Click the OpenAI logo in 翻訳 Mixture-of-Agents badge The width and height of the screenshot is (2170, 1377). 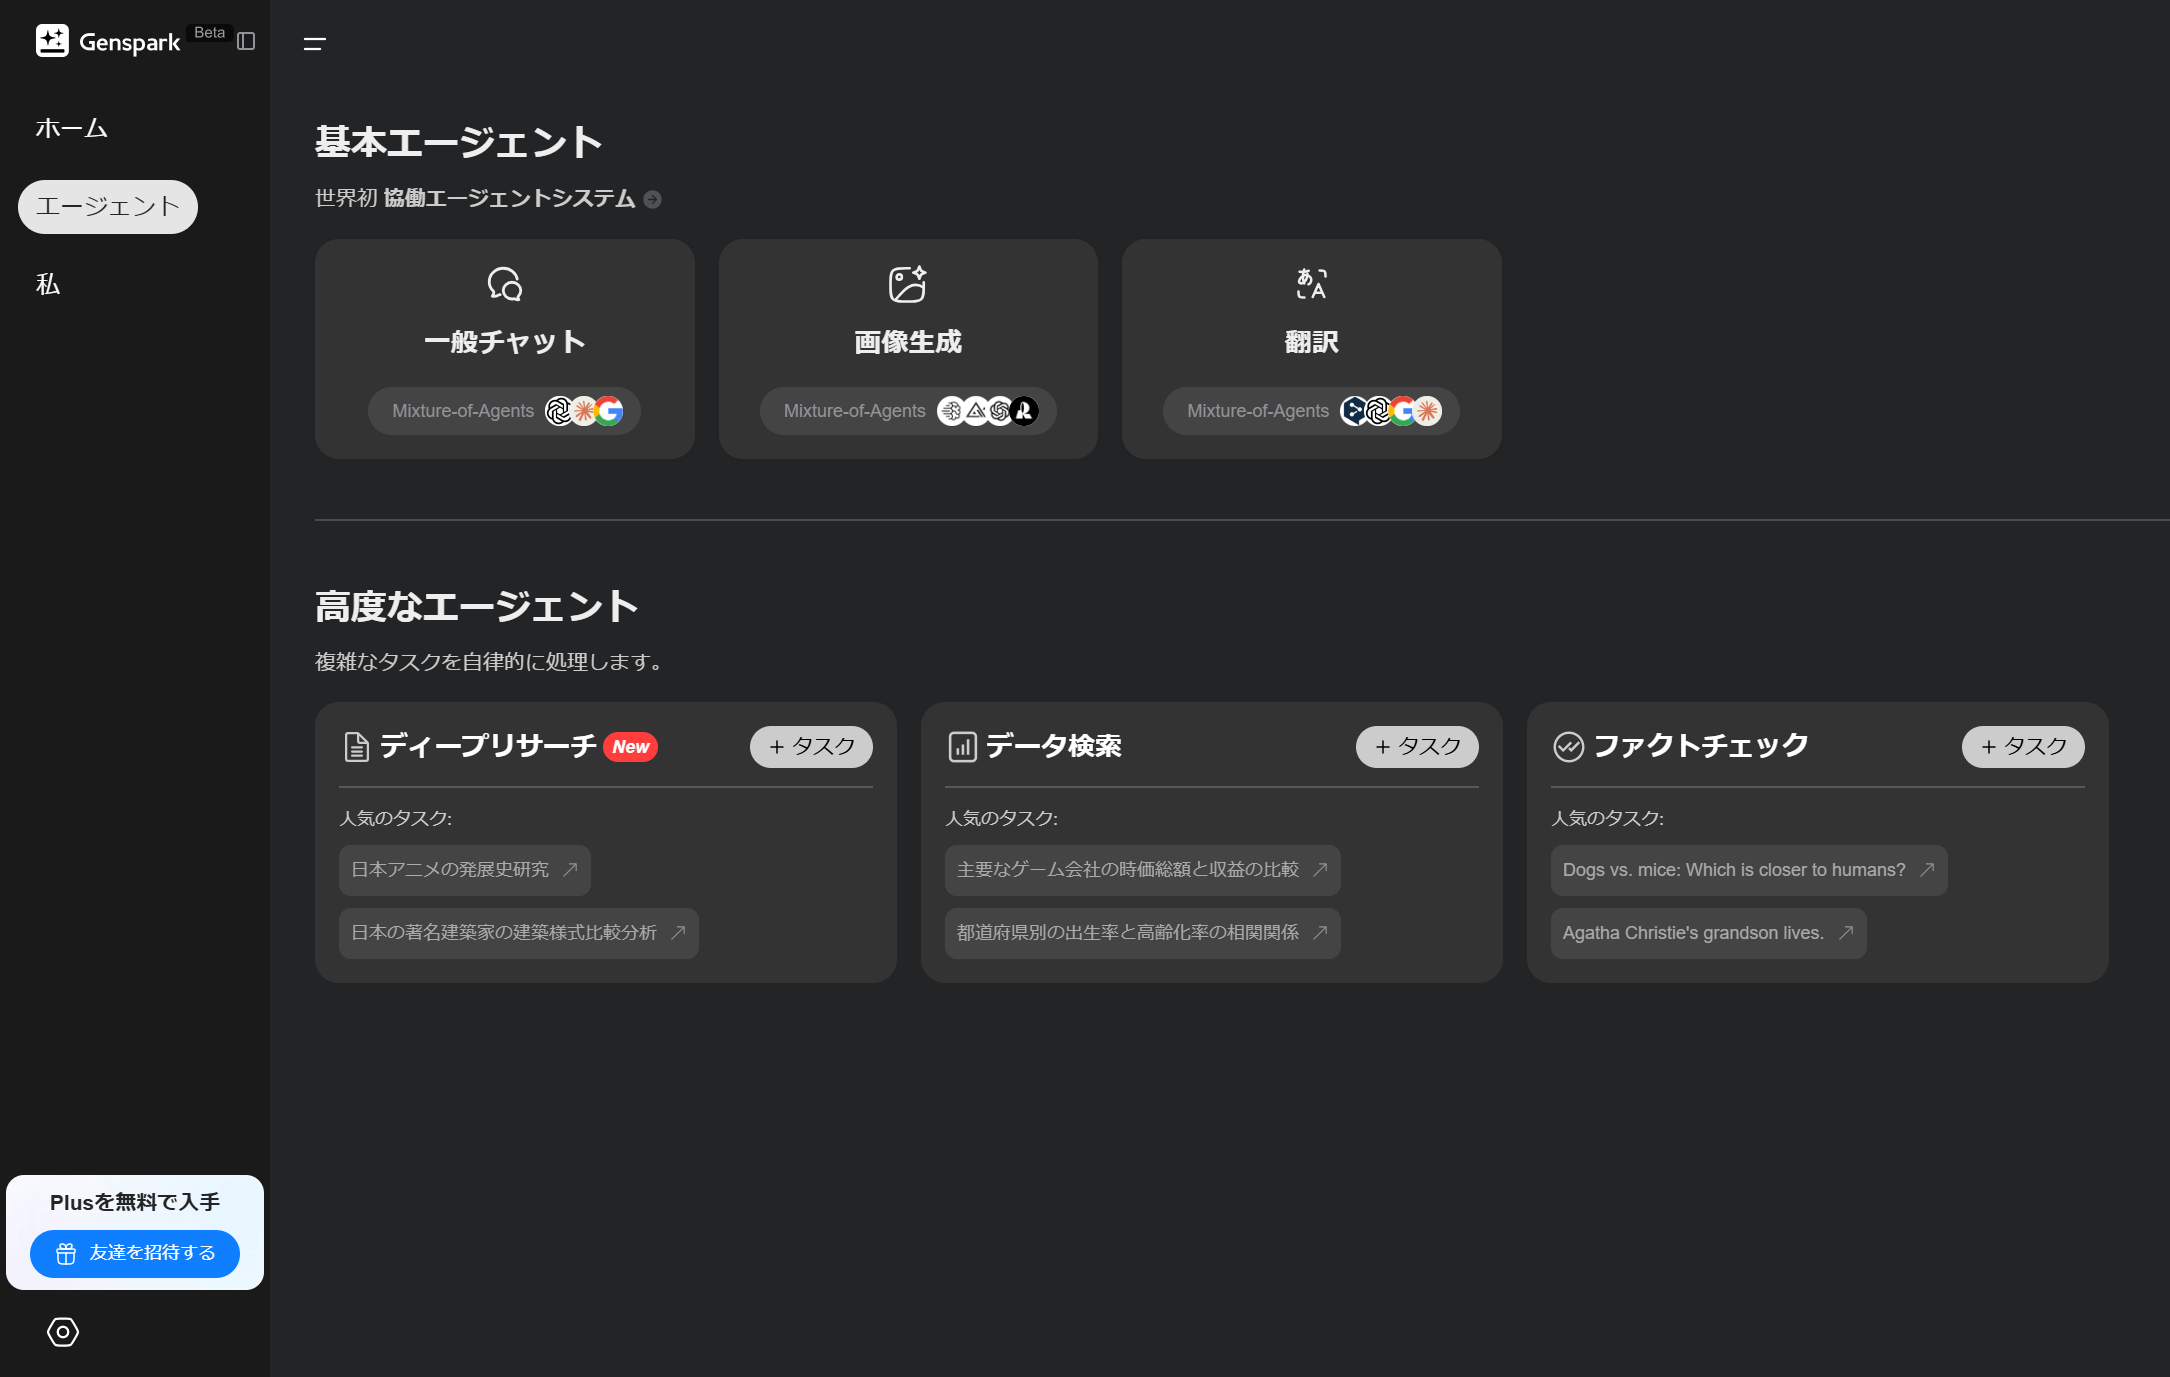[x=1379, y=411]
